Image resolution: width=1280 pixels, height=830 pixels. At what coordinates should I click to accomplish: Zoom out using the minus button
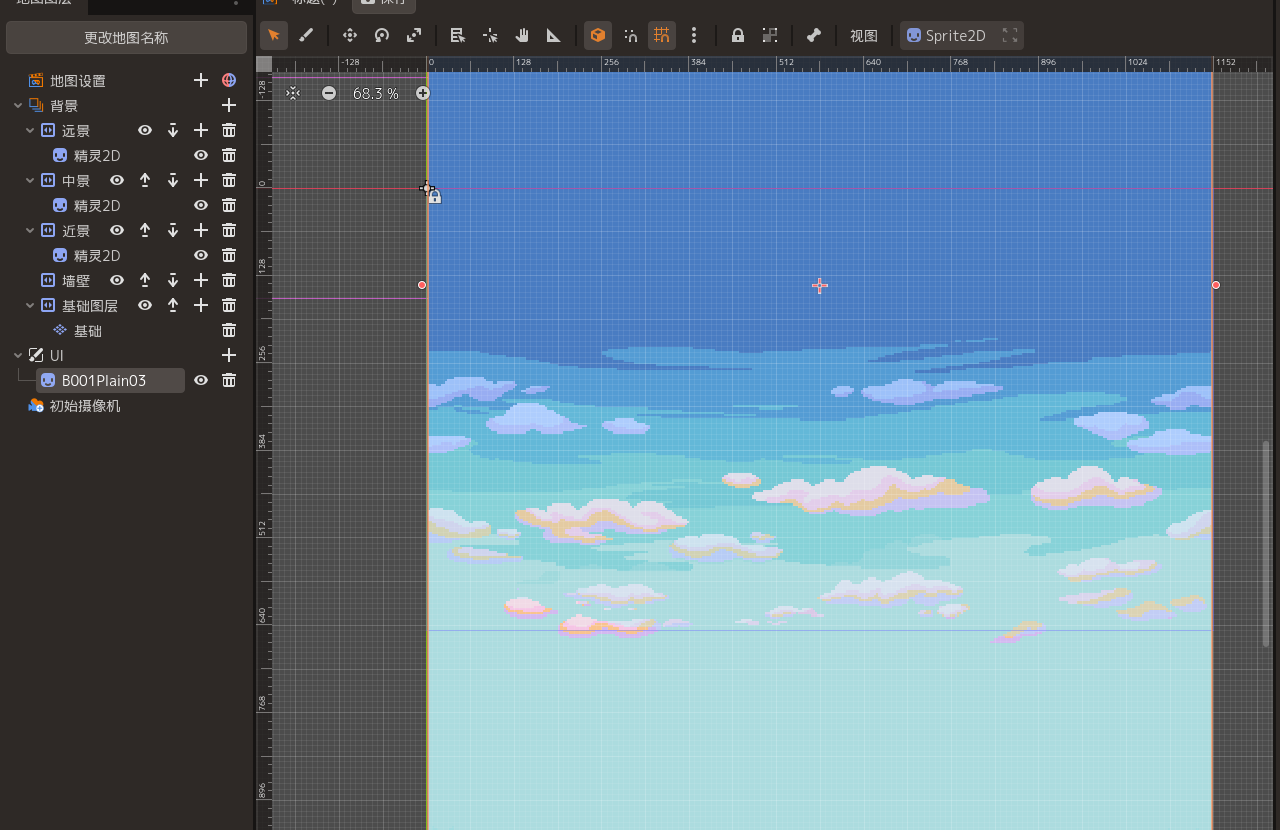pos(329,93)
